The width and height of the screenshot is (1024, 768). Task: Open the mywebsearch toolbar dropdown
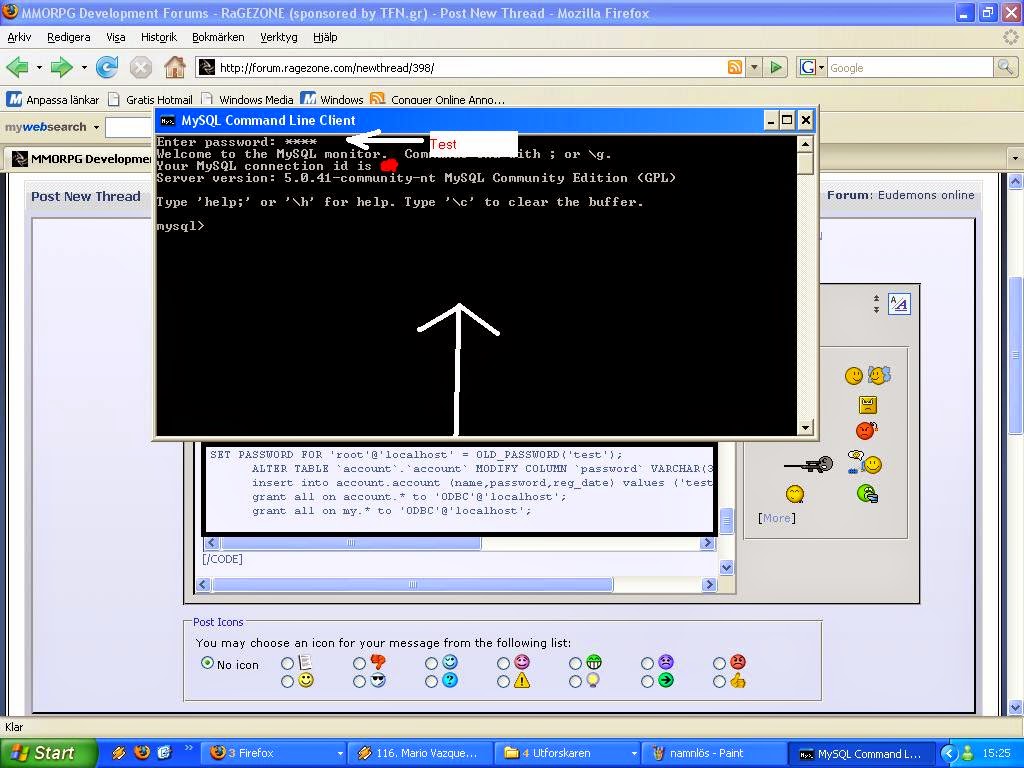coord(96,127)
